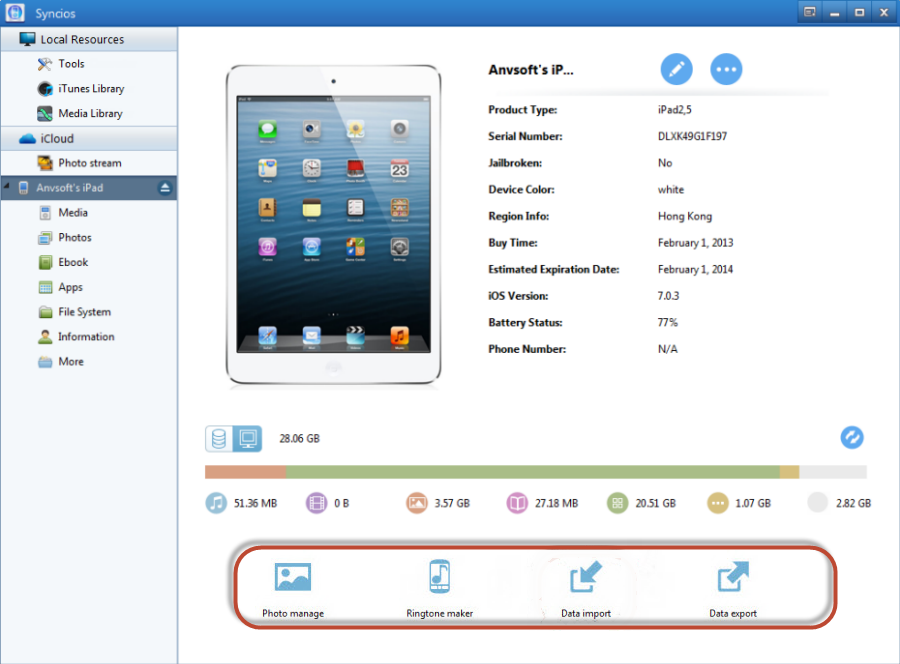900x664 pixels.
Task: Click expiration date February 1, 2014
Action: tap(695, 269)
